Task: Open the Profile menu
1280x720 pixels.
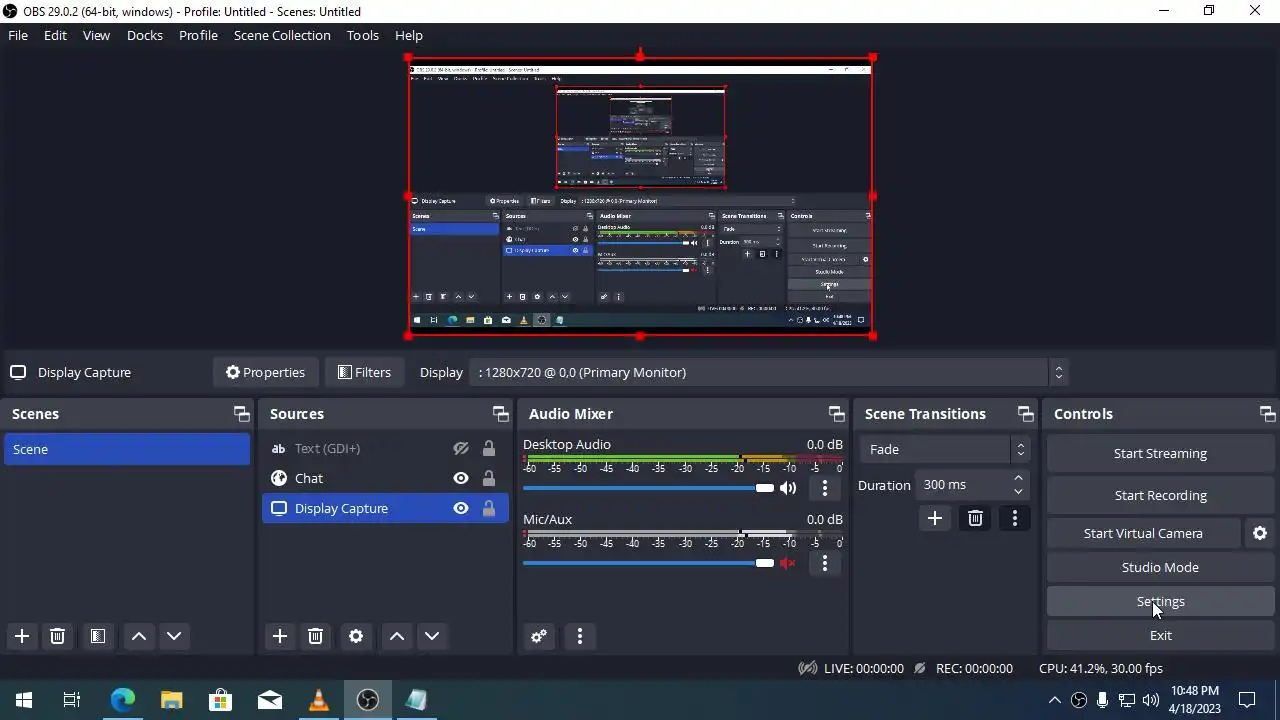Action: pyautogui.click(x=198, y=35)
